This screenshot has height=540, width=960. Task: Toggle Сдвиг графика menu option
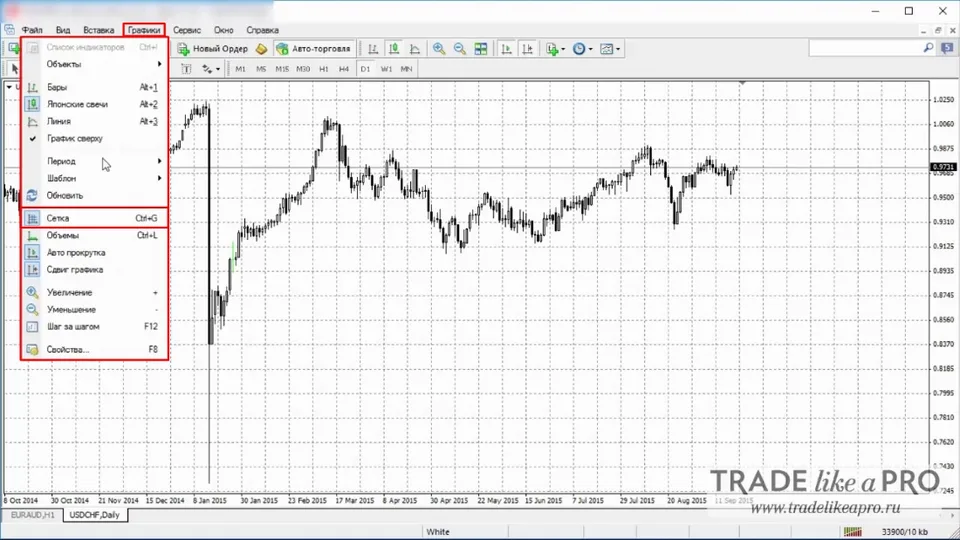[94, 269]
